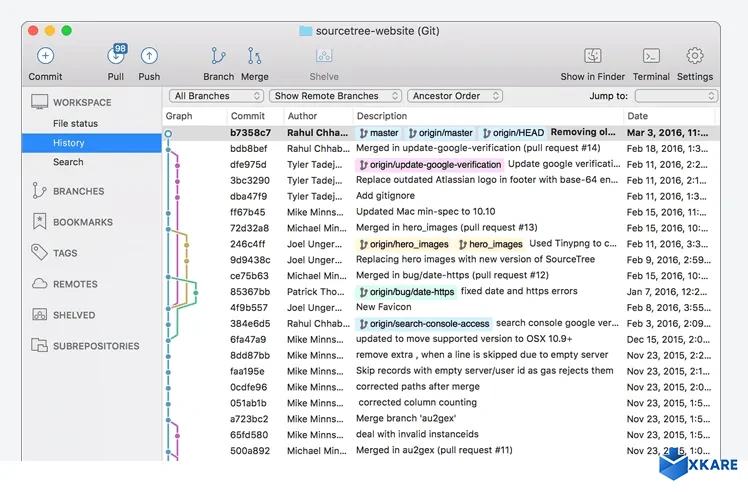Open the Jump to combo box

676,96
